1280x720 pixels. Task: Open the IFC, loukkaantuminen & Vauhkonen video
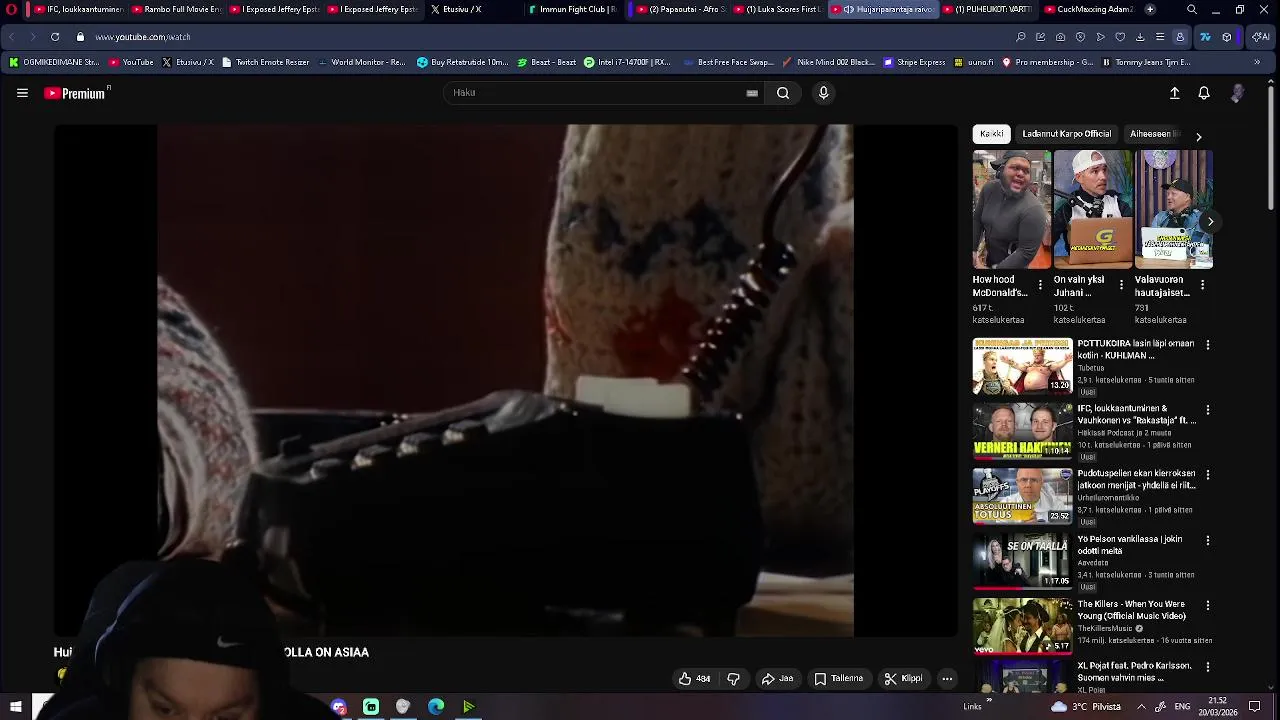pos(1022,431)
